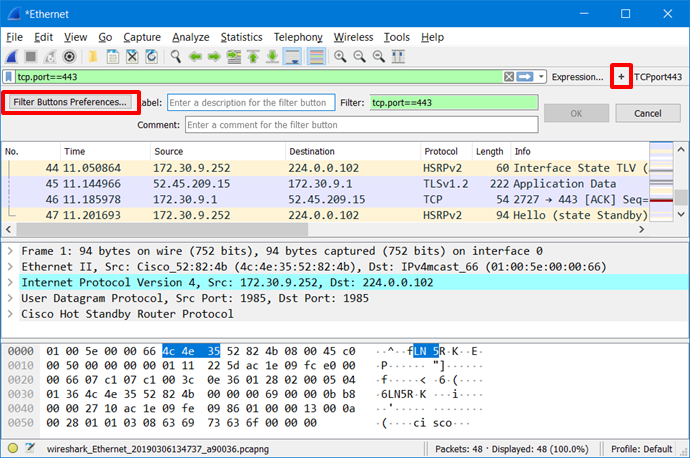Go back to previous packet
690x458 pixels.
pos(195,57)
